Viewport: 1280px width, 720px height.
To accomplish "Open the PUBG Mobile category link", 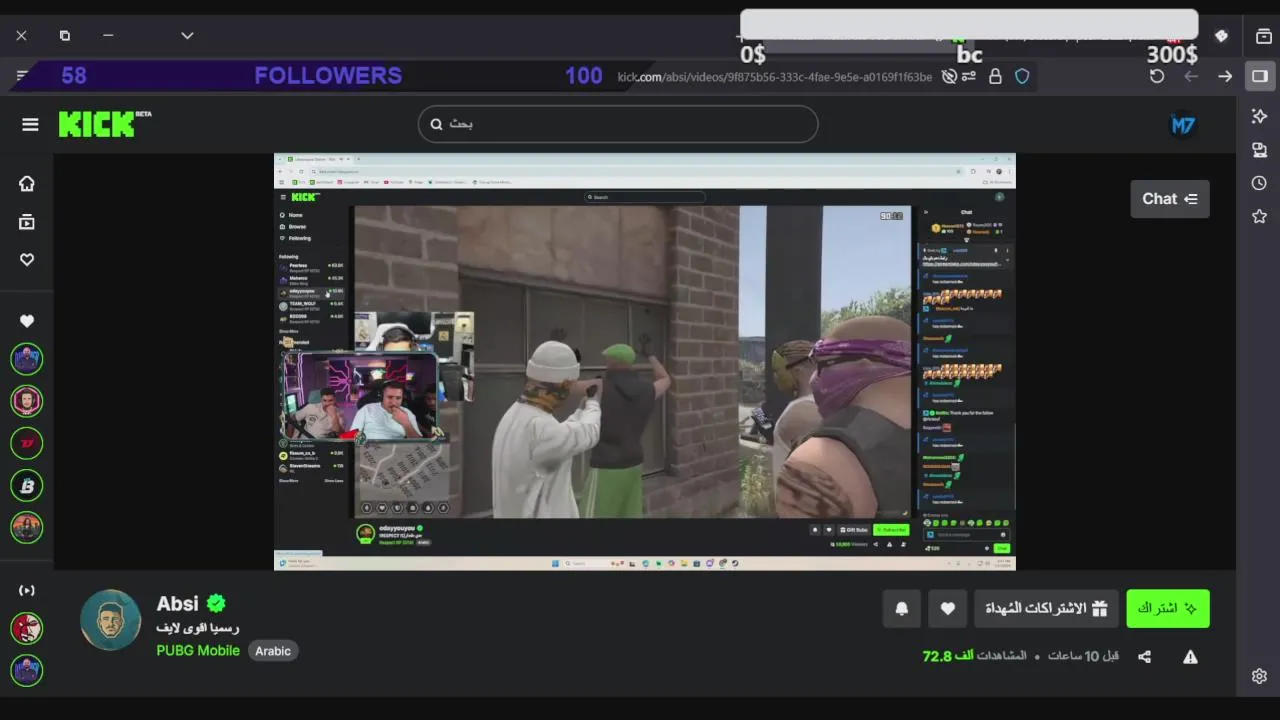I will coord(198,650).
